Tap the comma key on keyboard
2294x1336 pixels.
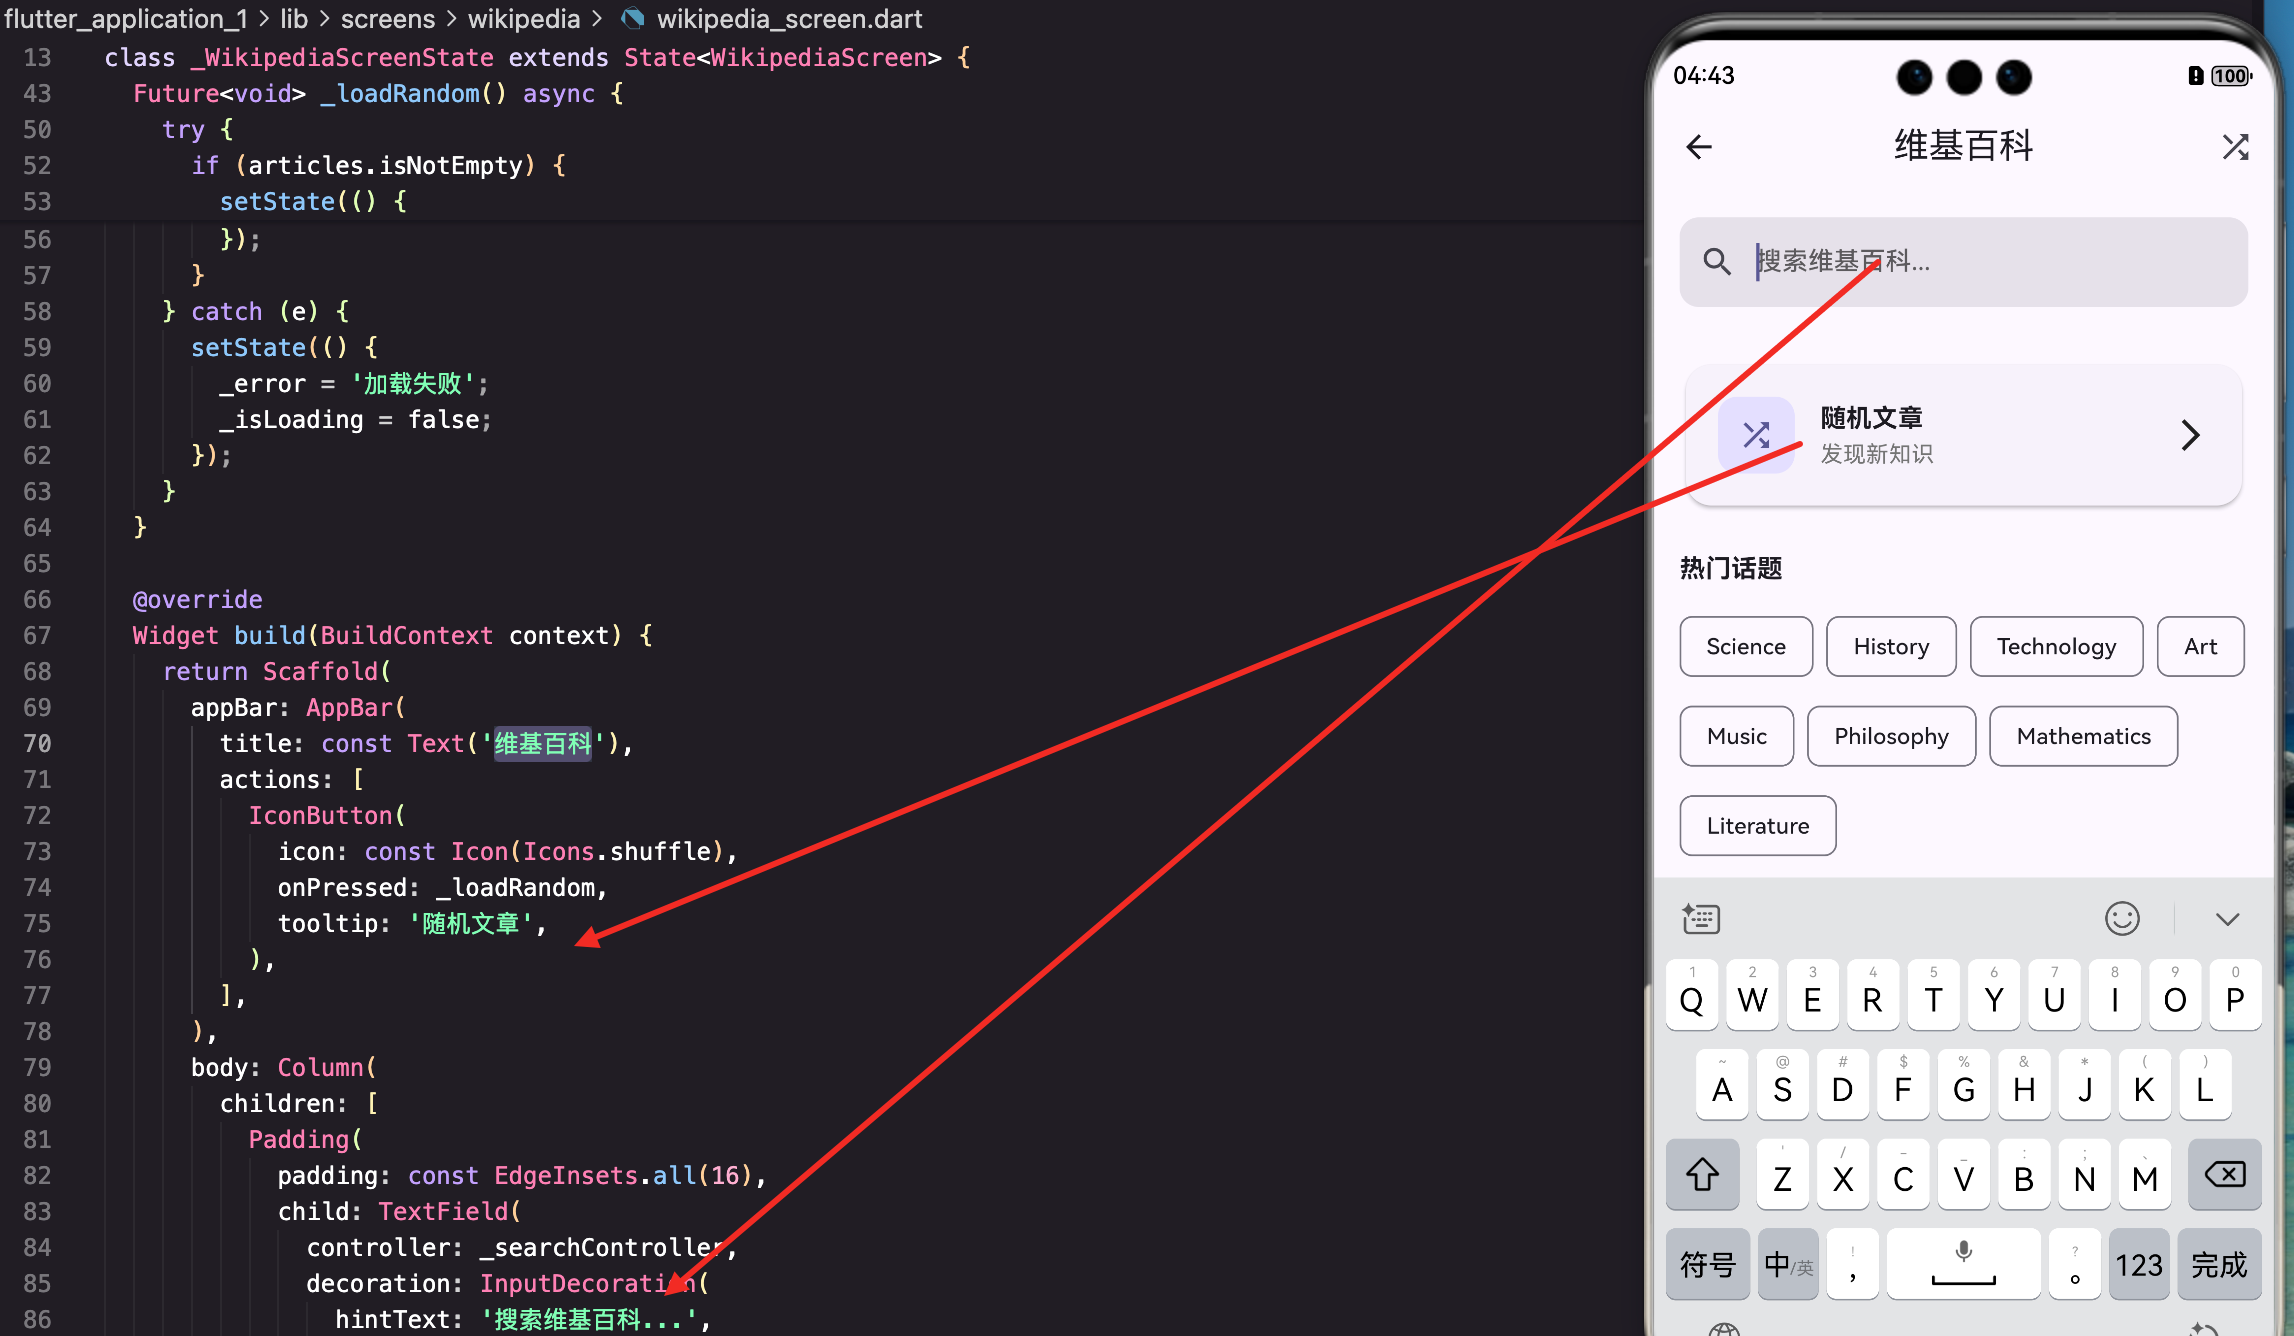tap(1853, 1264)
